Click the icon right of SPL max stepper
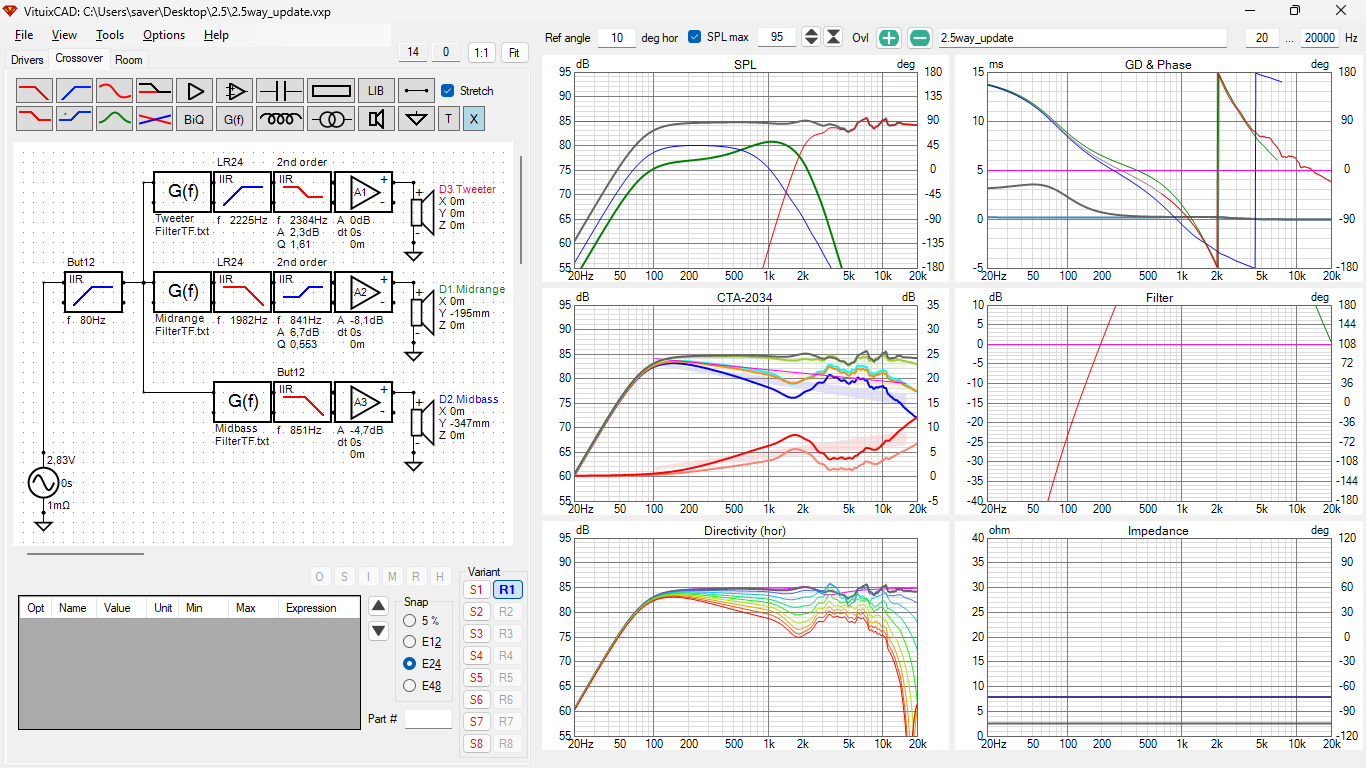1366x768 pixels. click(833, 38)
